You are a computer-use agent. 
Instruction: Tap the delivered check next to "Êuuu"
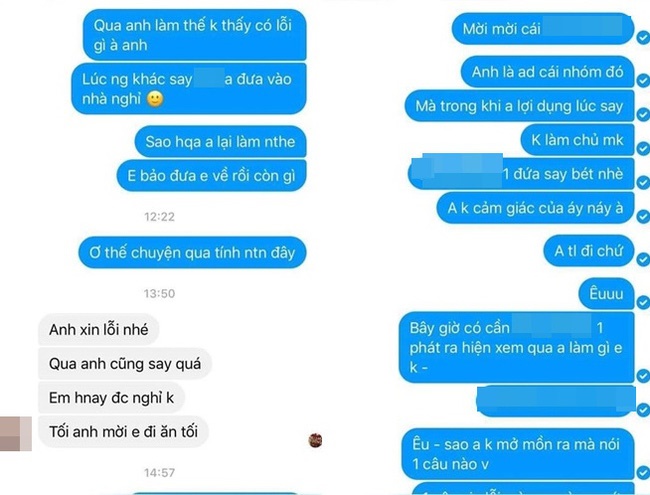pyautogui.click(x=643, y=302)
